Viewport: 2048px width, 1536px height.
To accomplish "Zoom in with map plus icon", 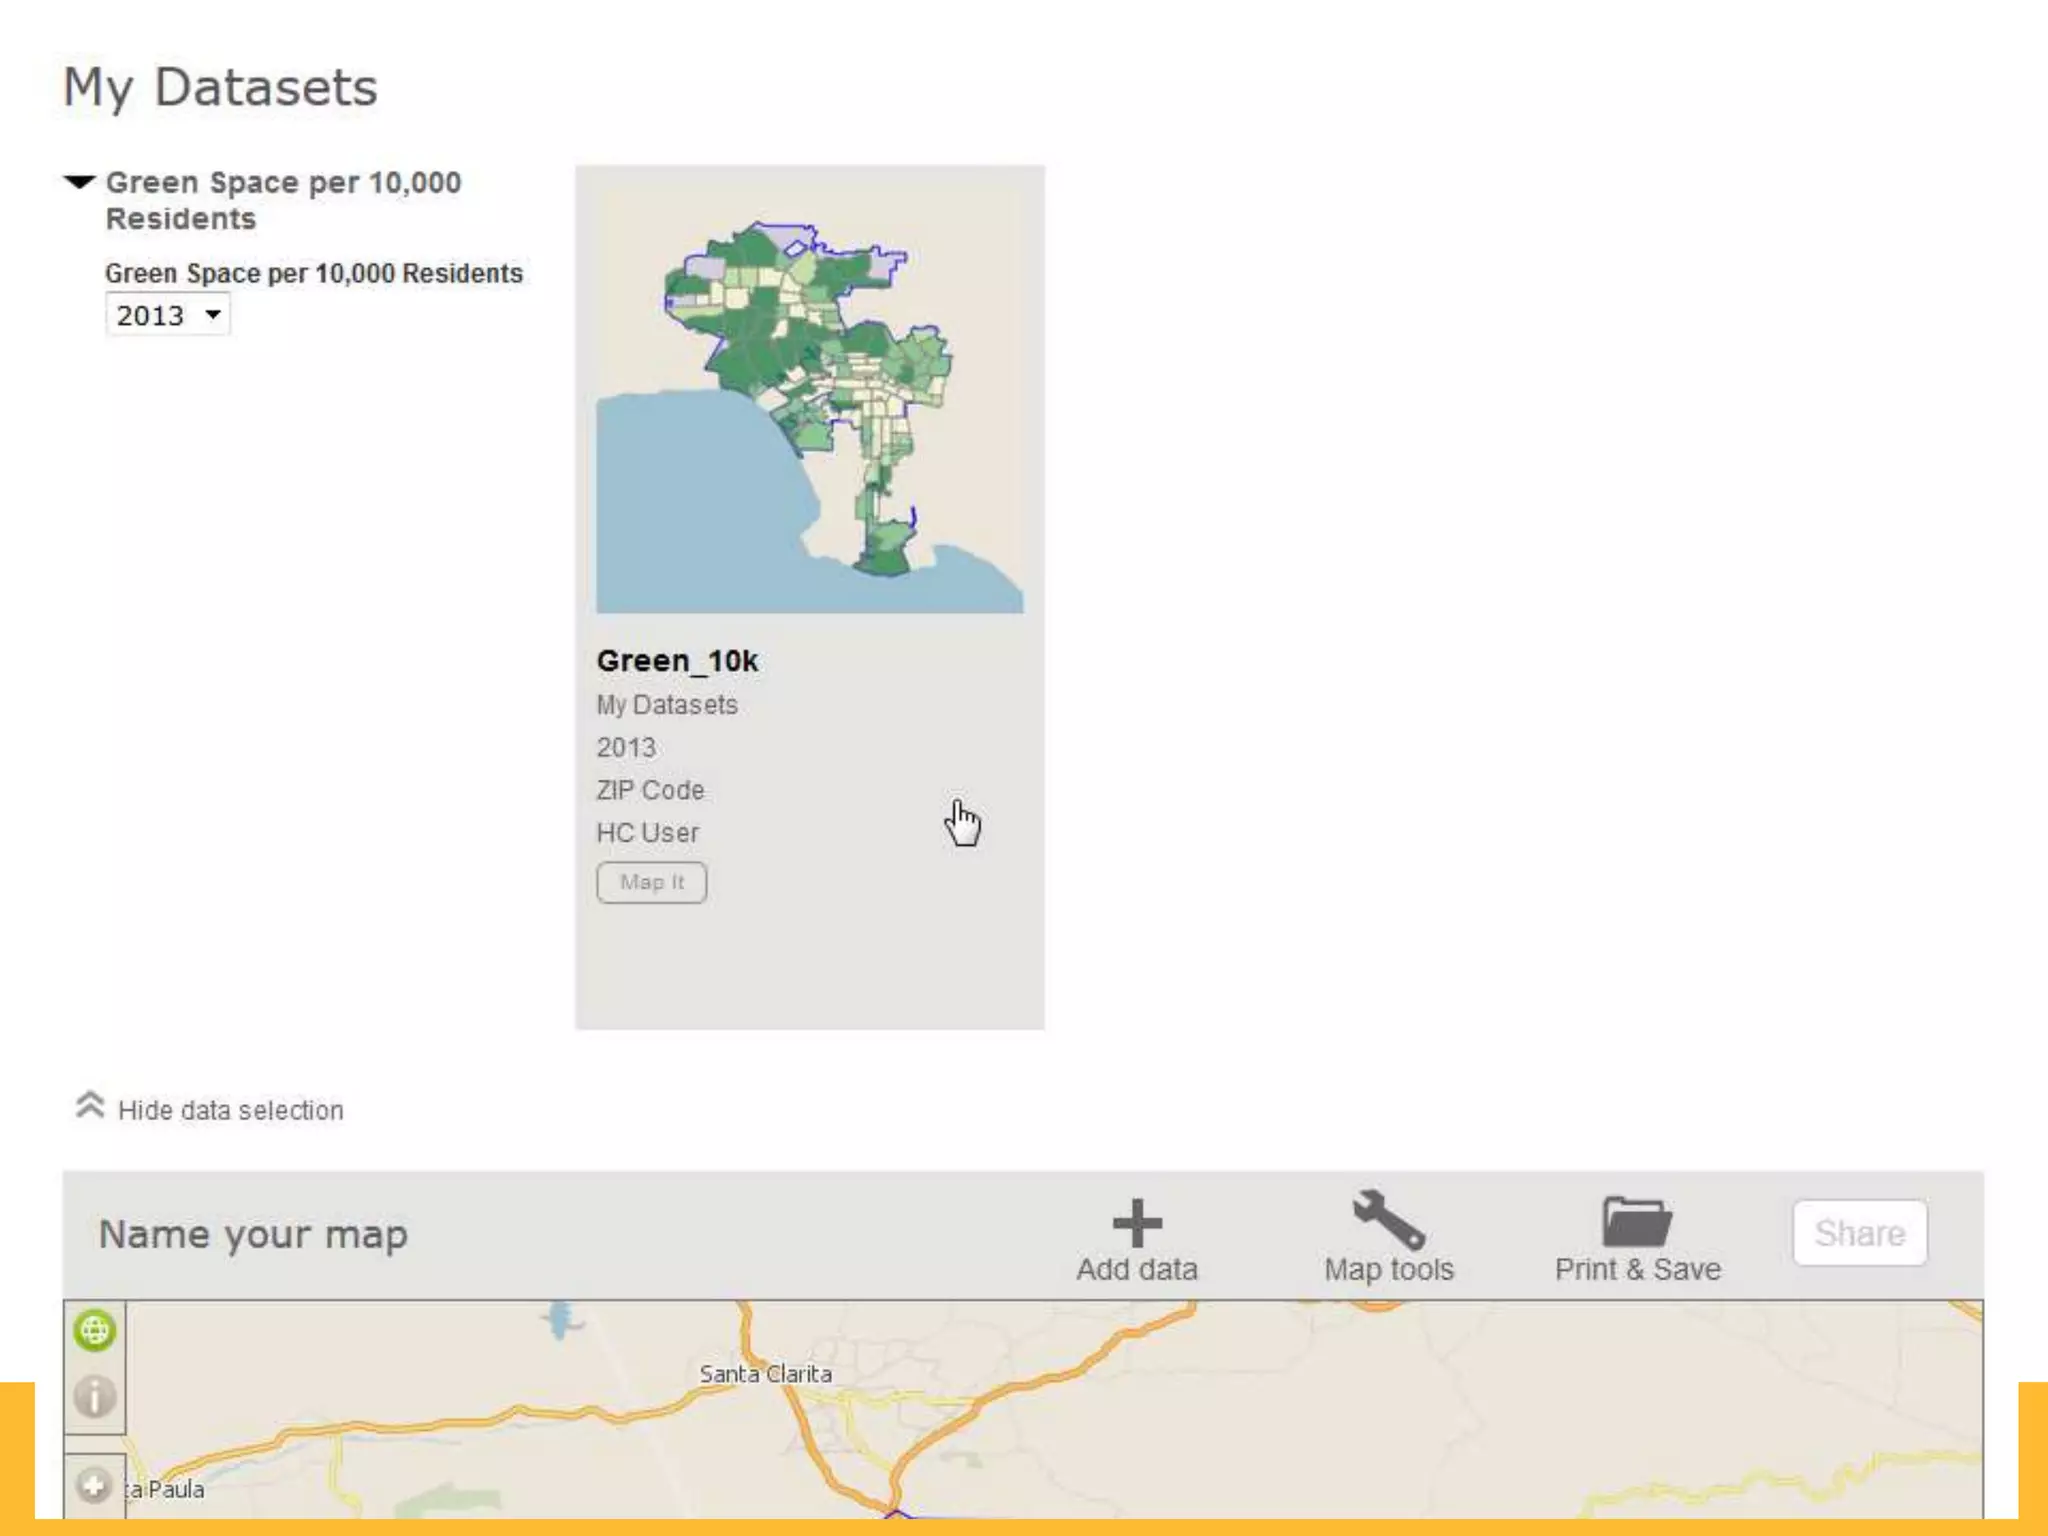I will coord(95,1485).
